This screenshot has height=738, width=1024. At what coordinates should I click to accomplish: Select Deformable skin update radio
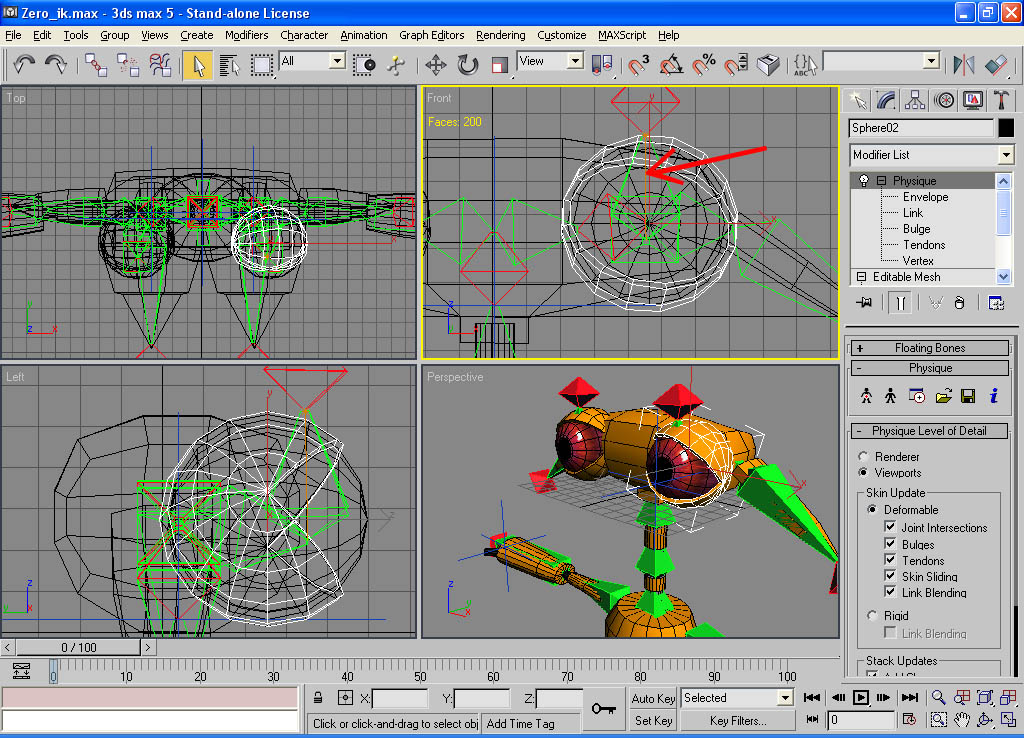pos(872,509)
